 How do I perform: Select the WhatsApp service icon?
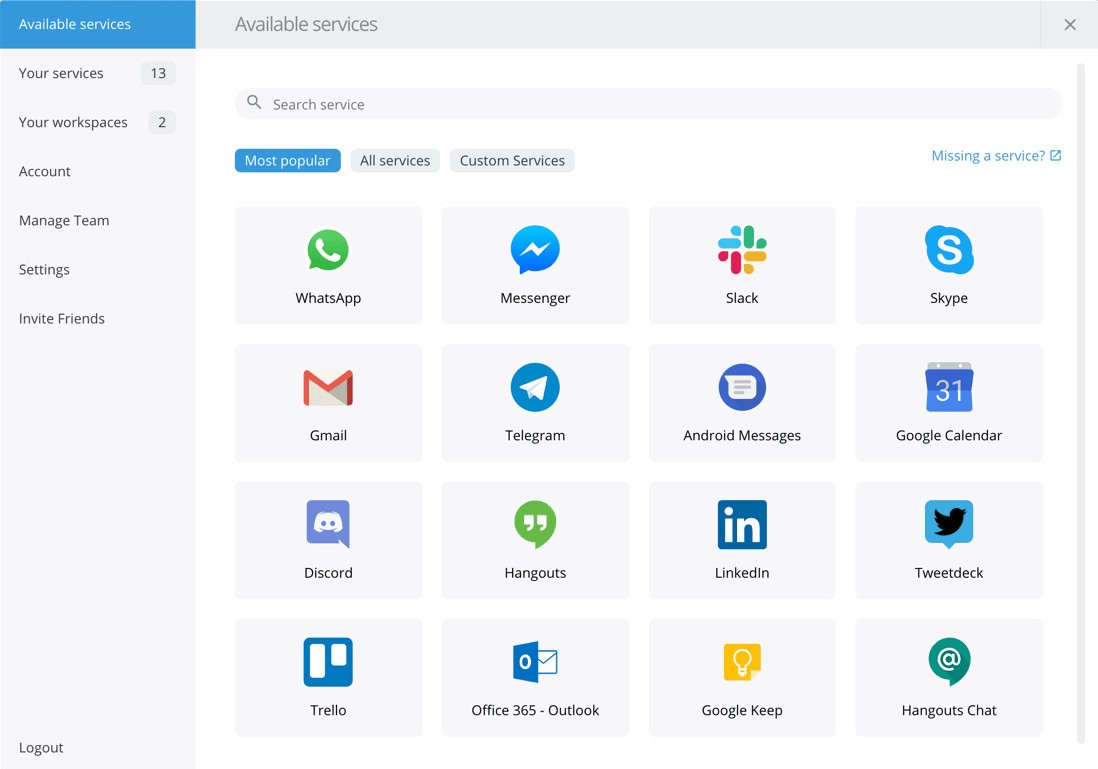point(328,251)
